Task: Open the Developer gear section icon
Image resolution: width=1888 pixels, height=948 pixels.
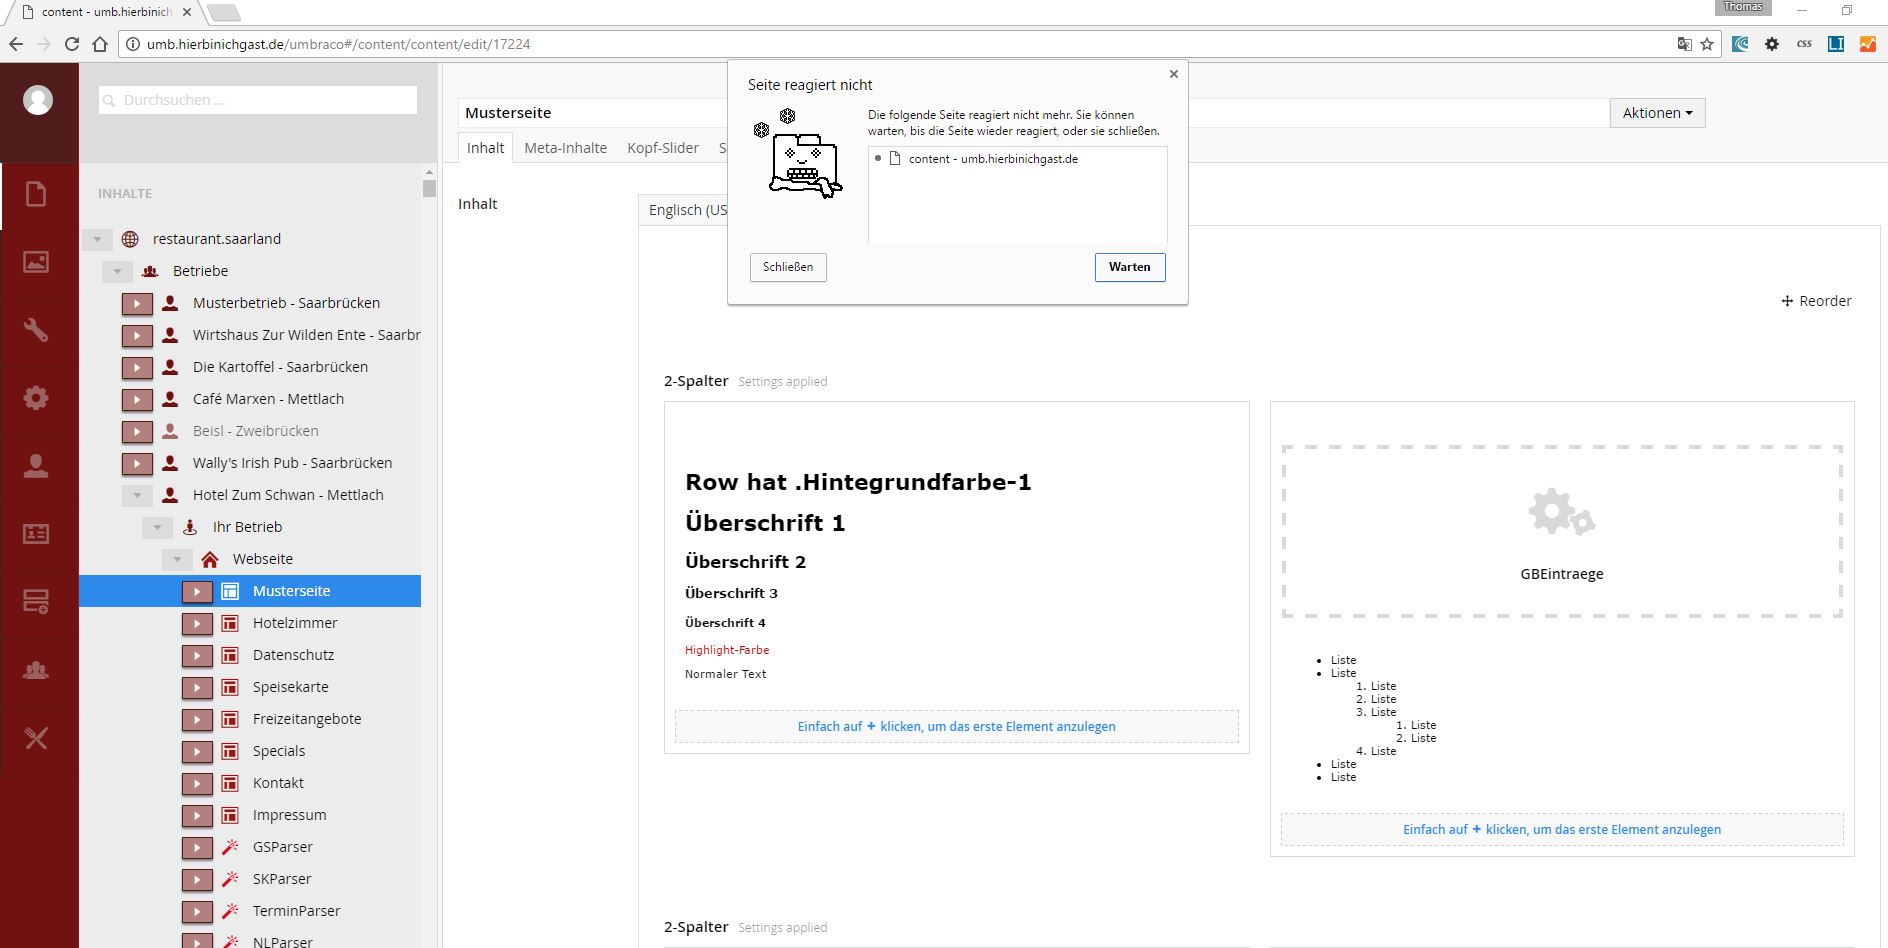Action: click(36, 398)
